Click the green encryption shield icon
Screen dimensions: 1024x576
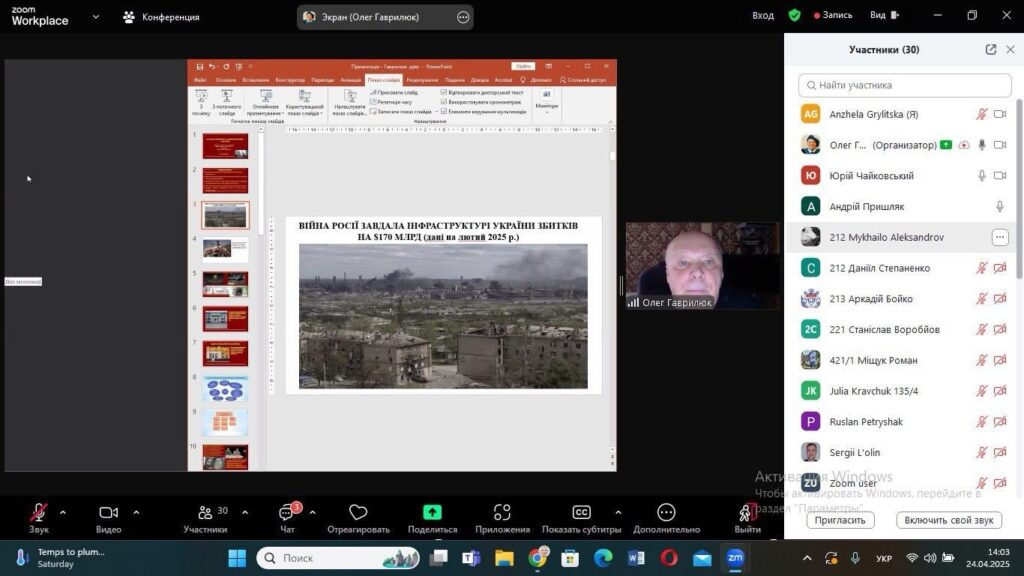point(794,16)
